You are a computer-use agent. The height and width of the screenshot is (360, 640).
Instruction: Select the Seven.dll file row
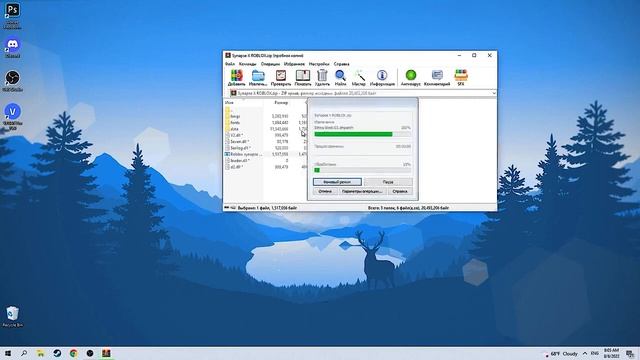coord(265,142)
